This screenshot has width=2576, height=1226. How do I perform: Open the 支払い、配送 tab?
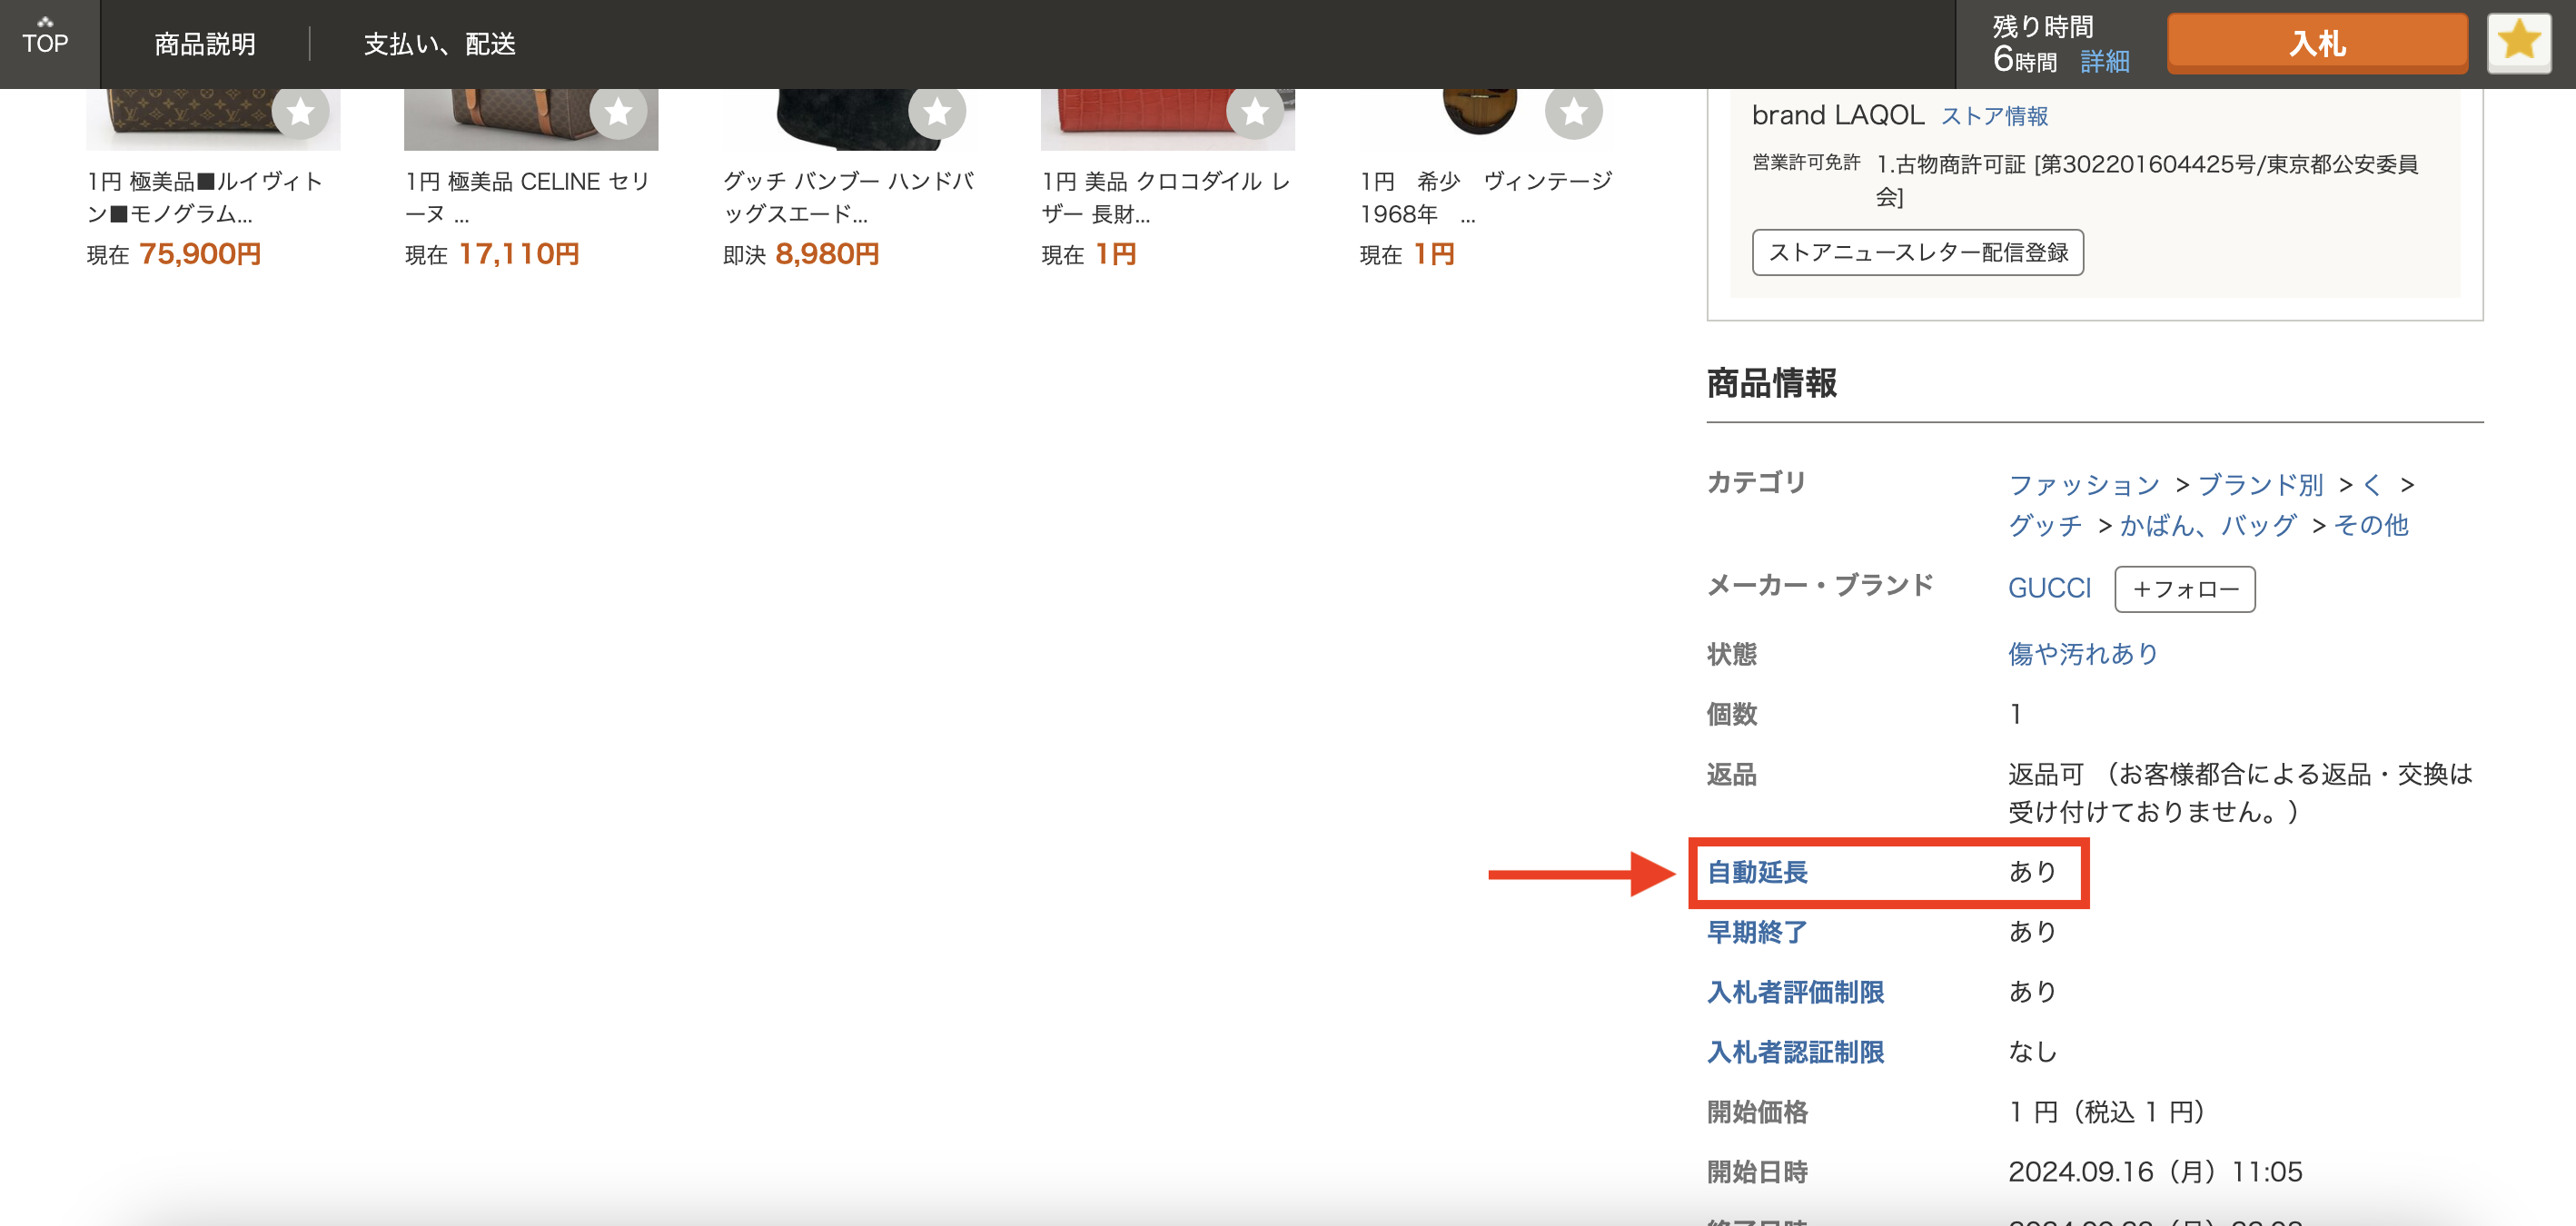(438, 44)
